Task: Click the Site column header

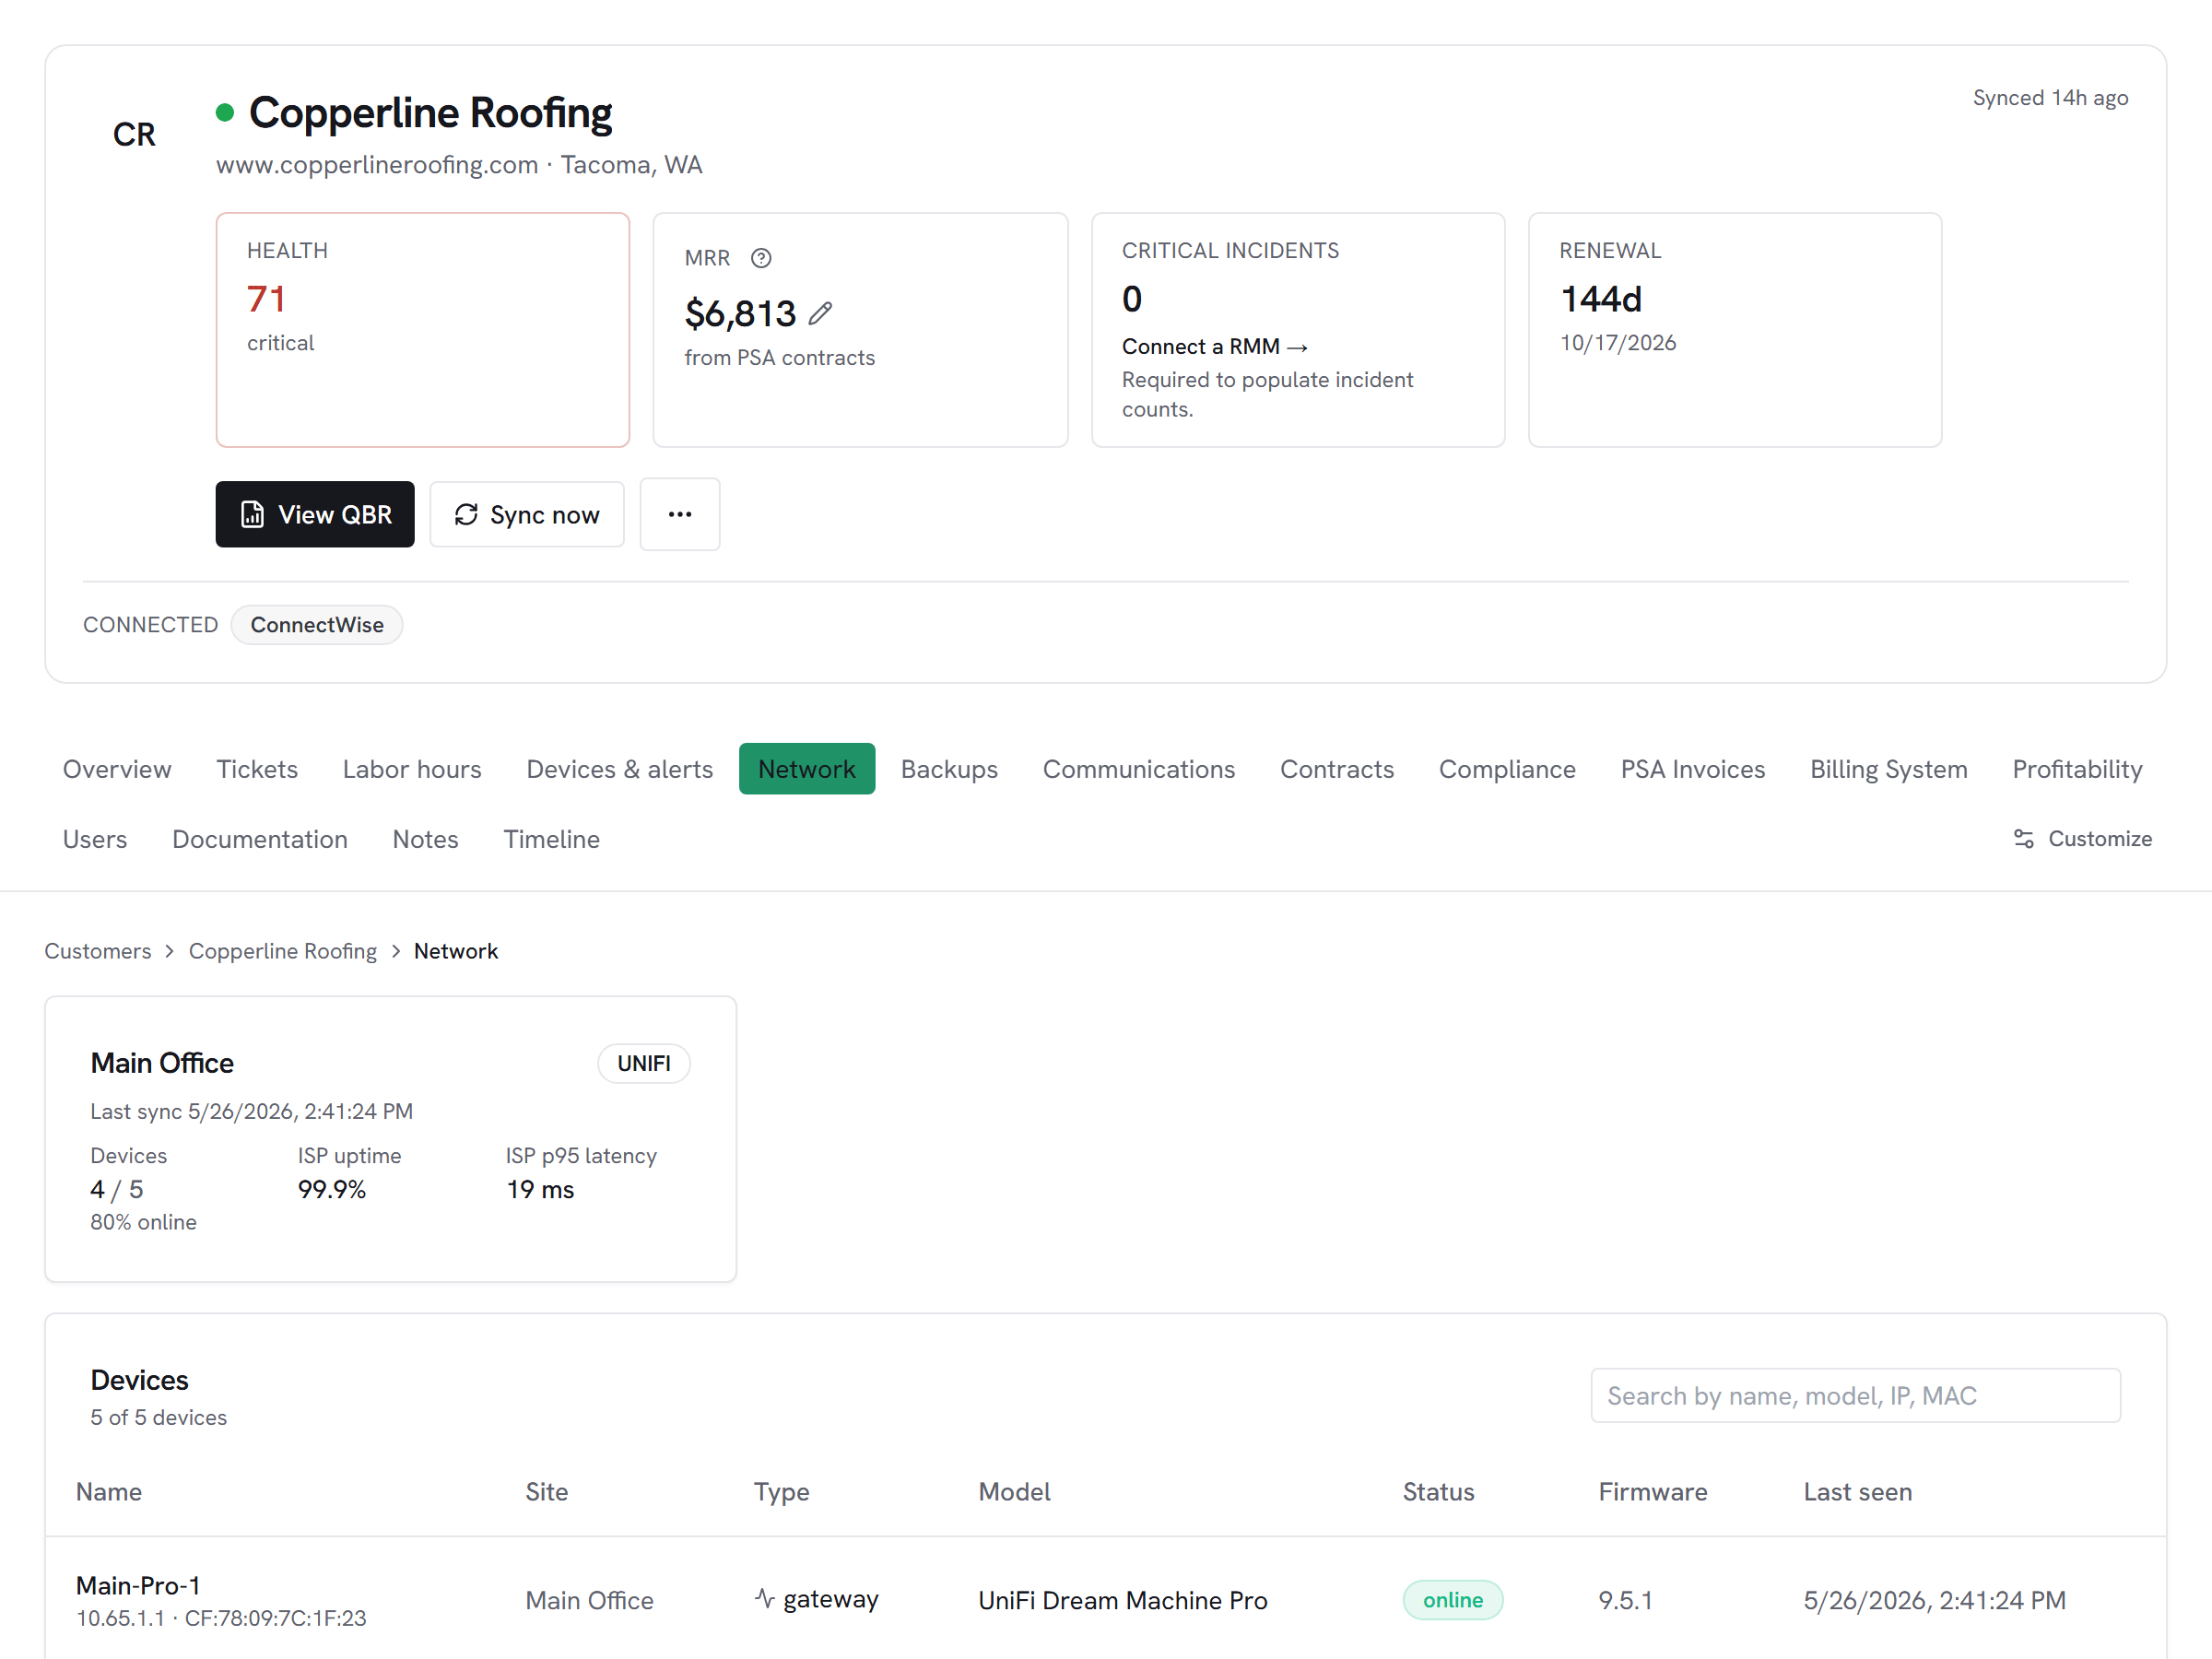Action: [547, 1491]
